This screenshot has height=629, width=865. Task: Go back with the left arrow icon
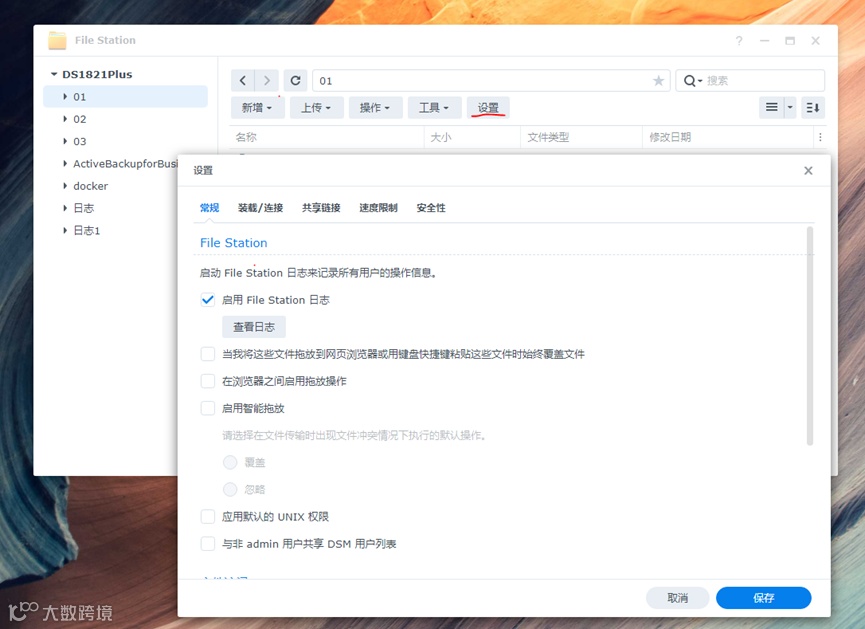243,81
